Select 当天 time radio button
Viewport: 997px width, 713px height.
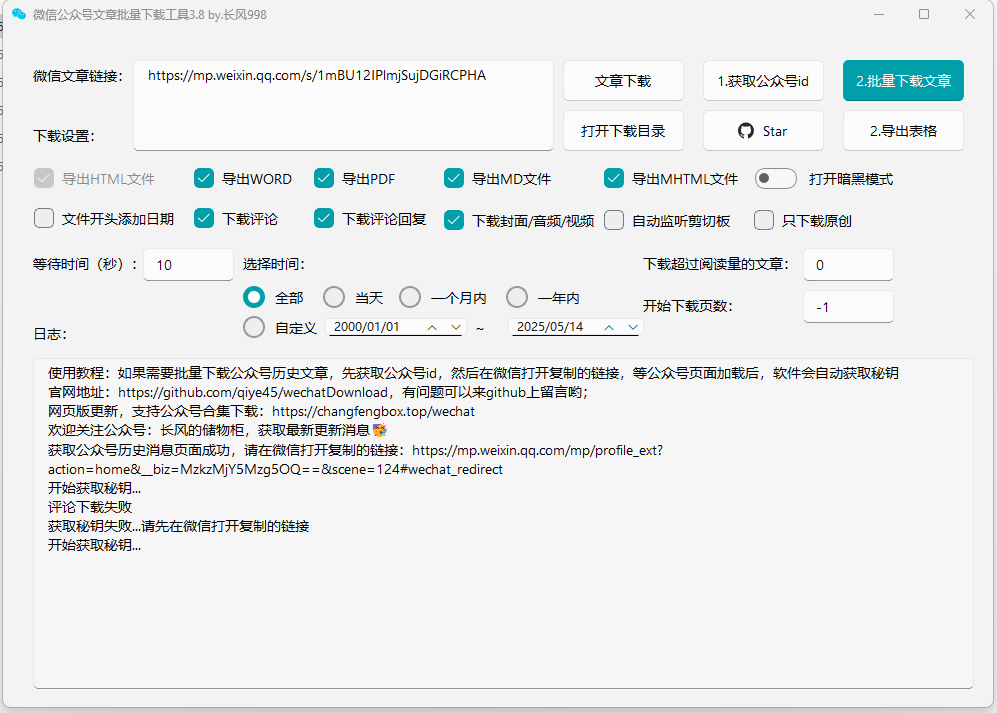pos(334,297)
